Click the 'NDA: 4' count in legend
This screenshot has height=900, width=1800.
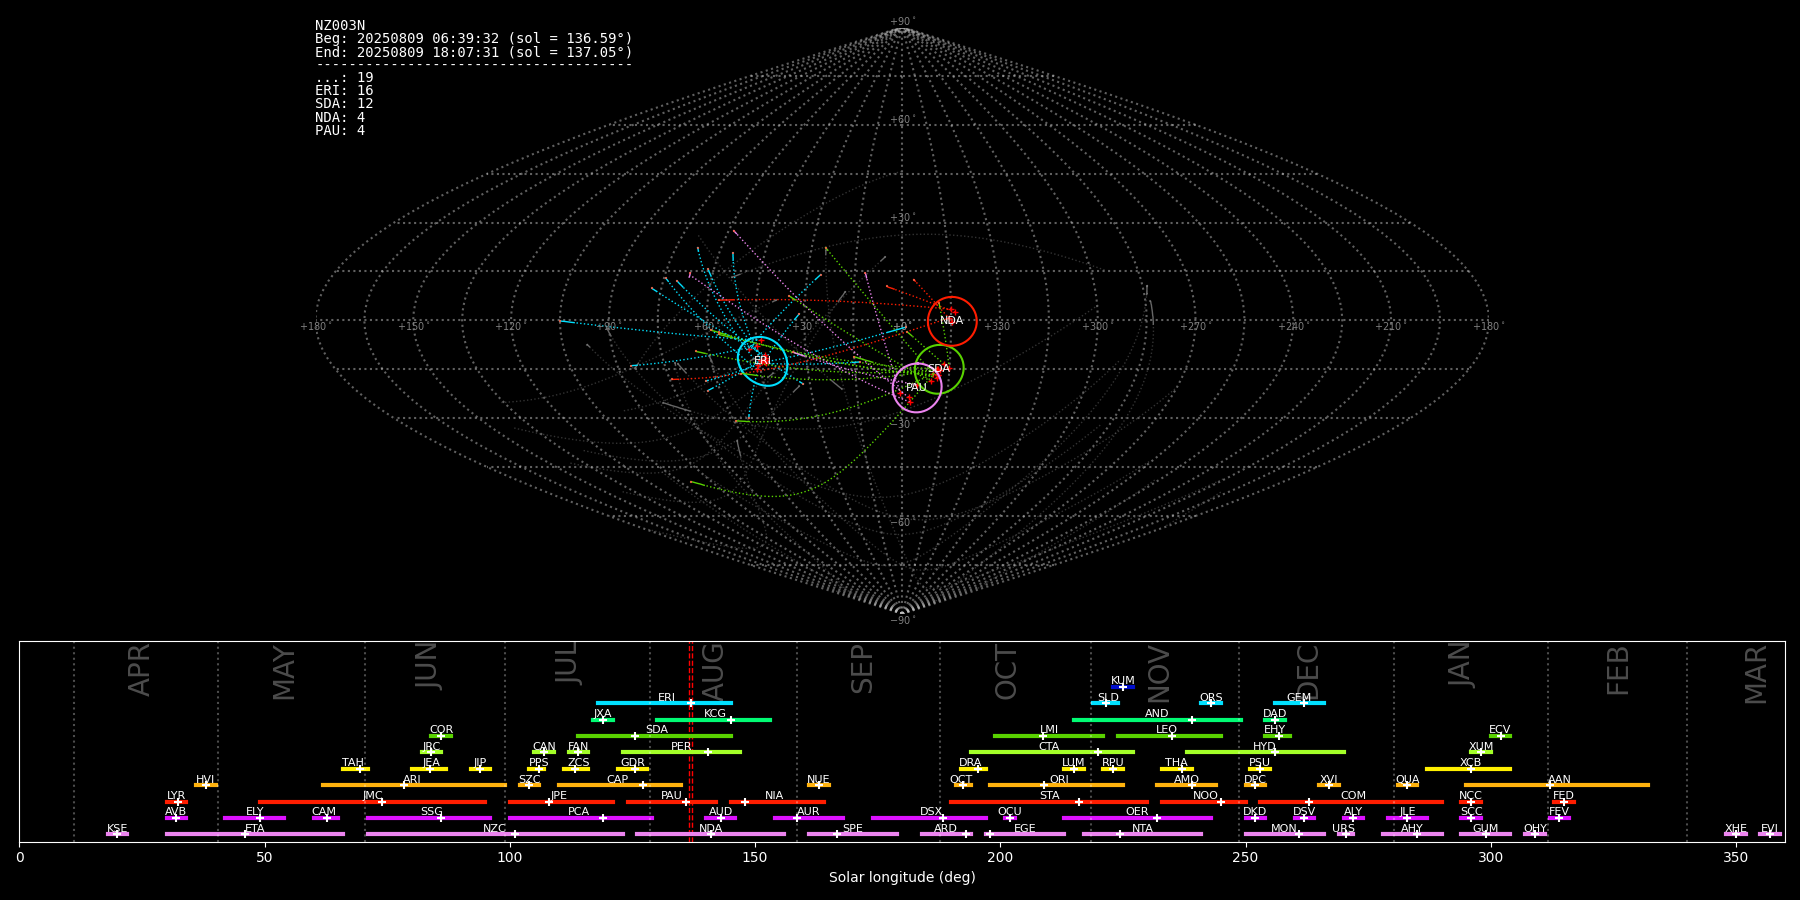pos(340,118)
